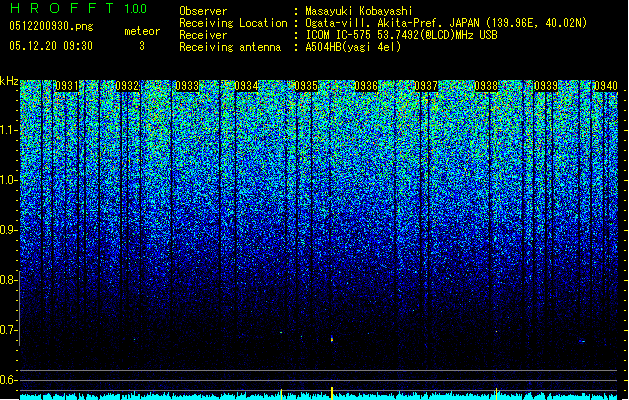
Task: Click the 0934 time marker
Action: [x=246, y=86]
